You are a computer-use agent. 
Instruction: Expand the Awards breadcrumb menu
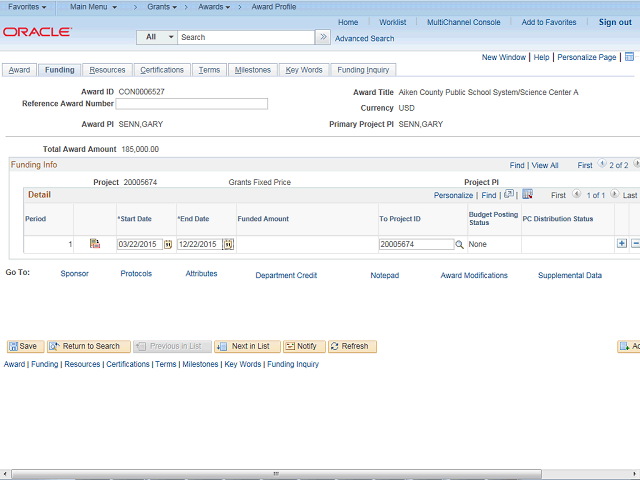pos(214,7)
